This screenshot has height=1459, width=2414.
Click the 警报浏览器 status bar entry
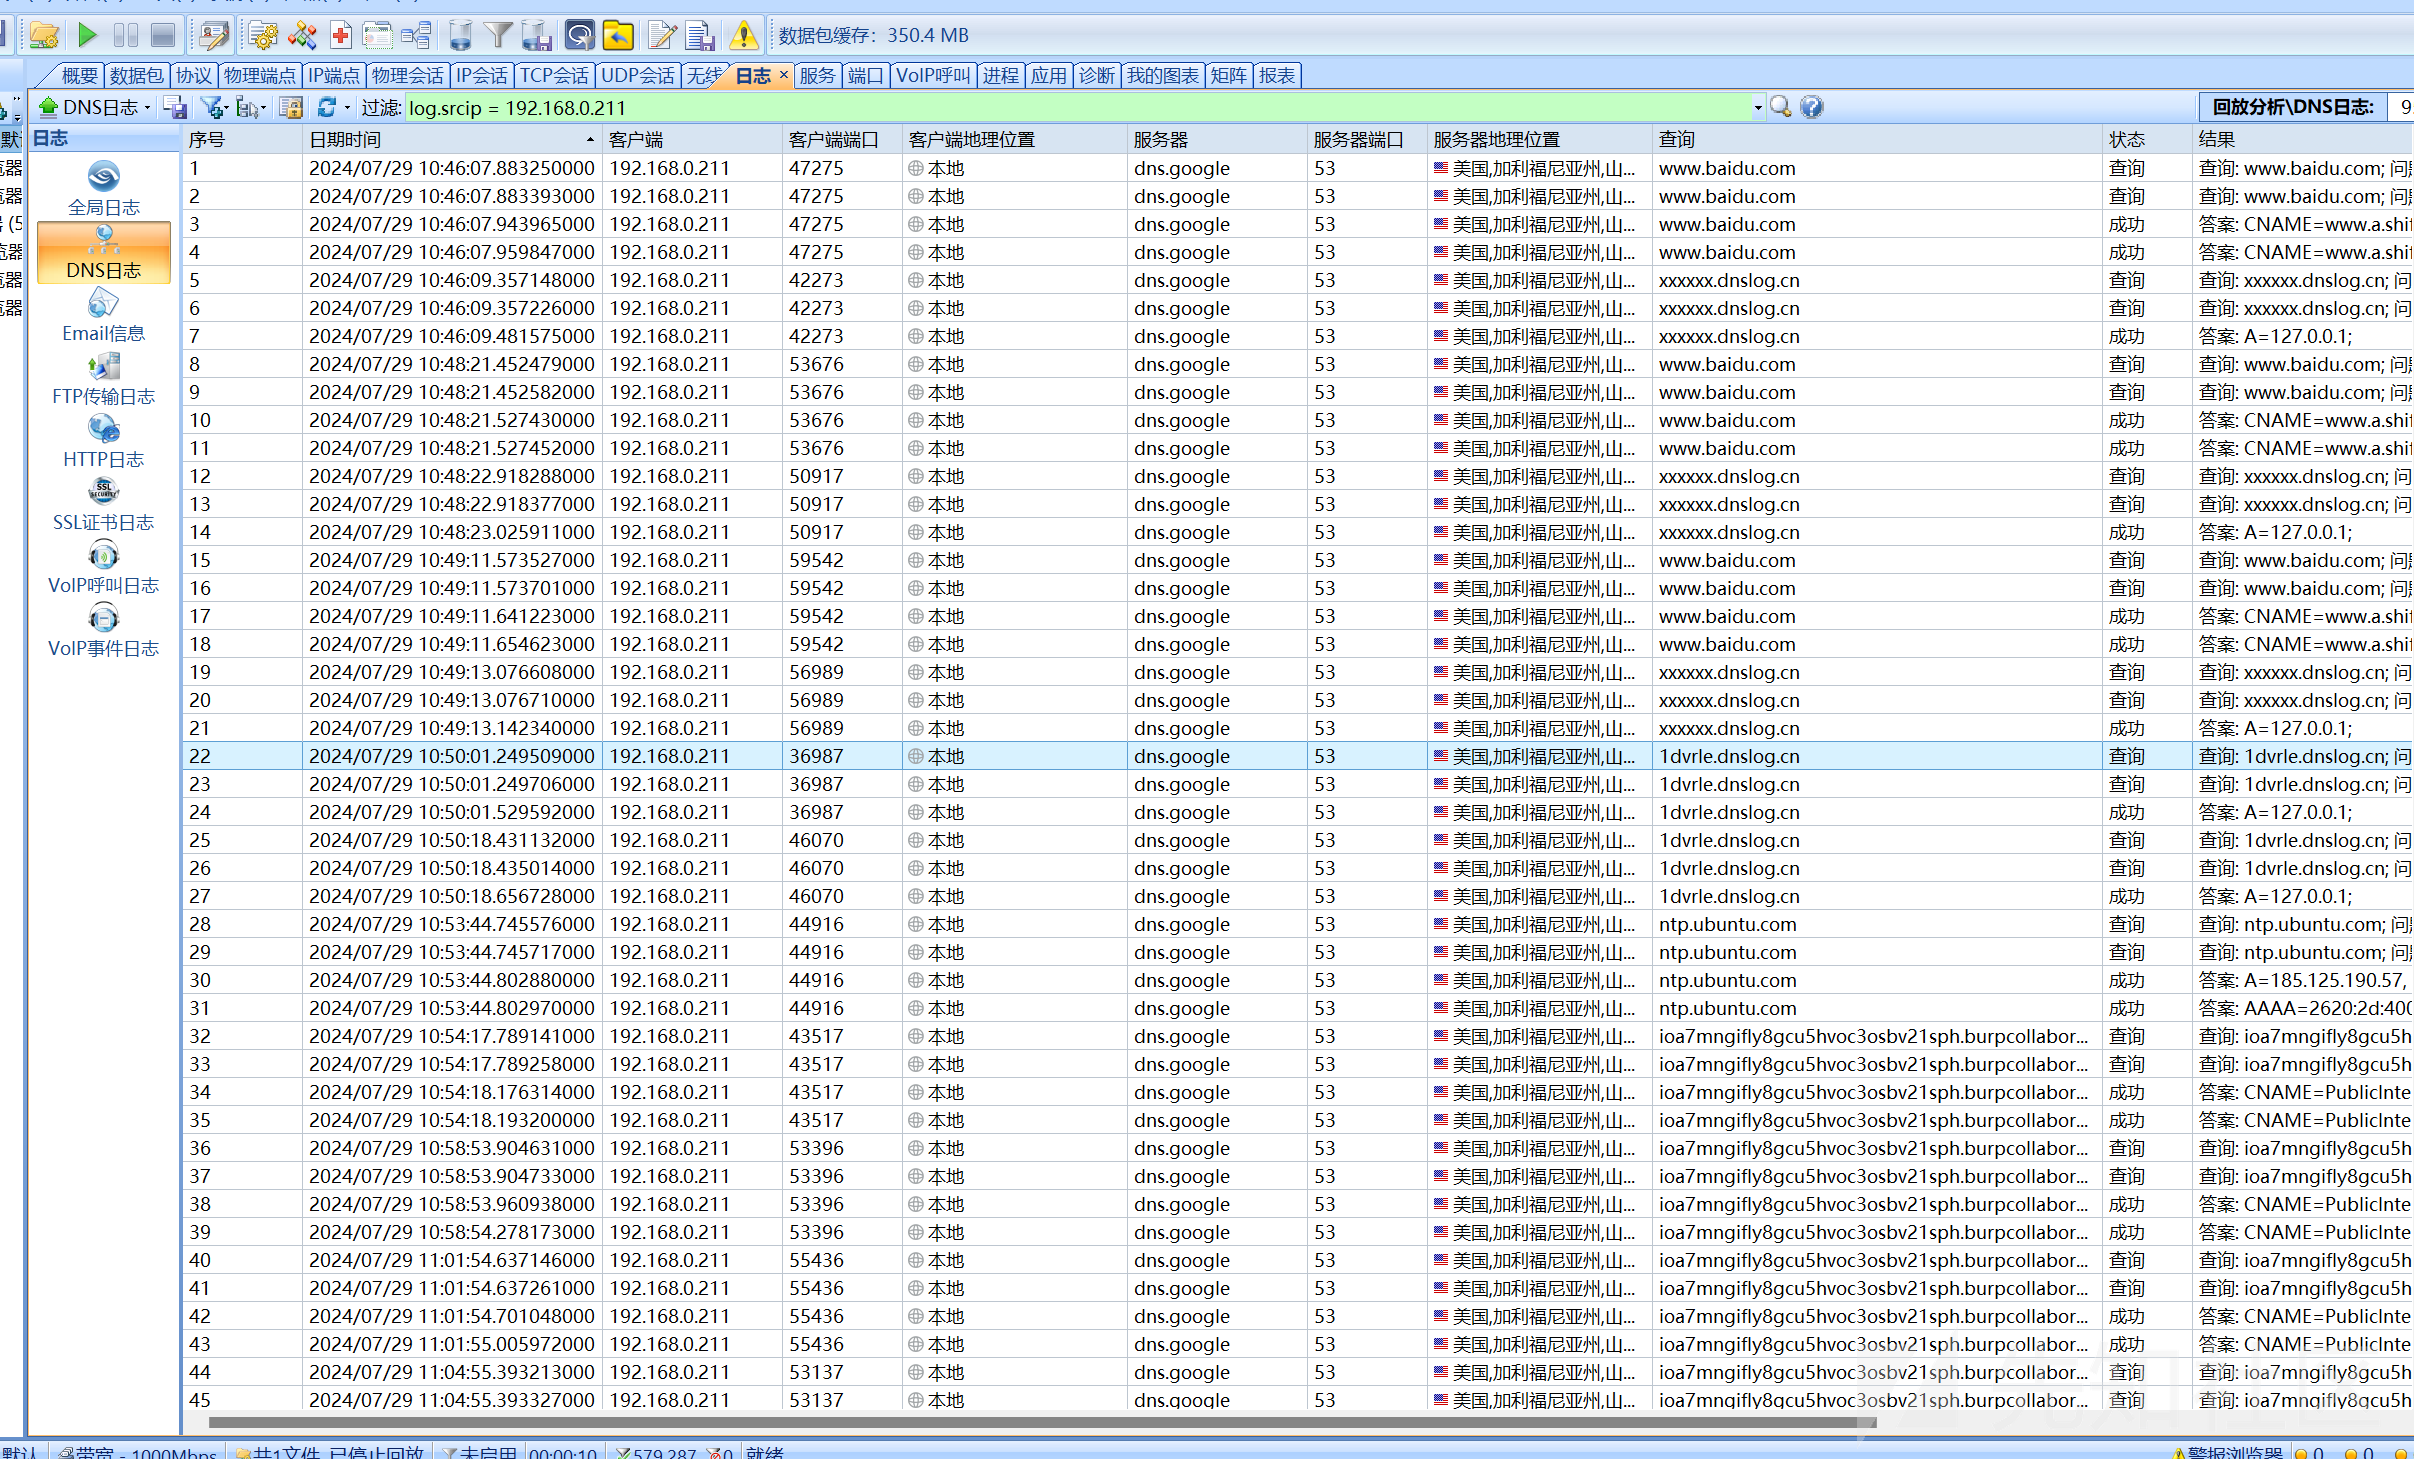coord(2228,1452)
